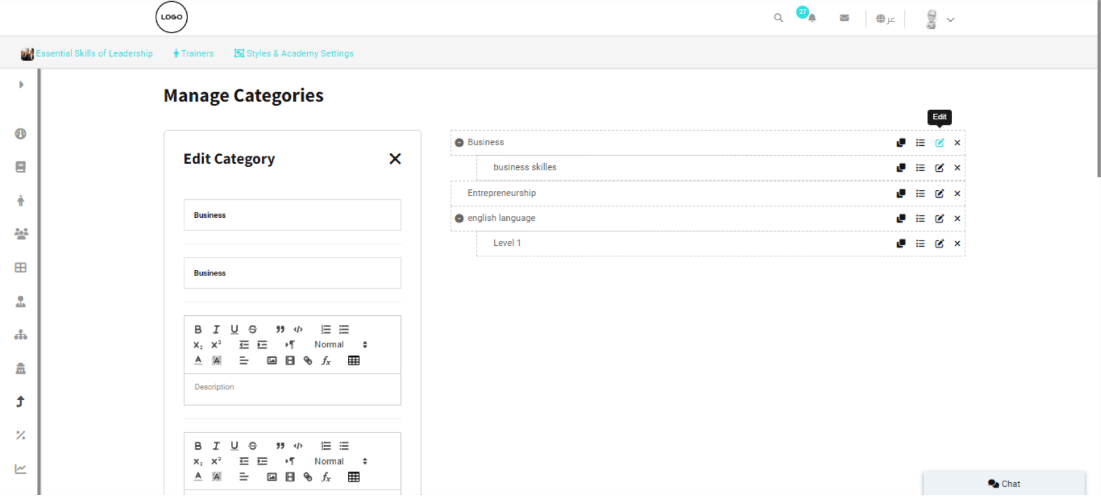The width and height of the screenshot is (1101, 498).
Task: Open the book icon in left sidebar
Action: point(20,167)
